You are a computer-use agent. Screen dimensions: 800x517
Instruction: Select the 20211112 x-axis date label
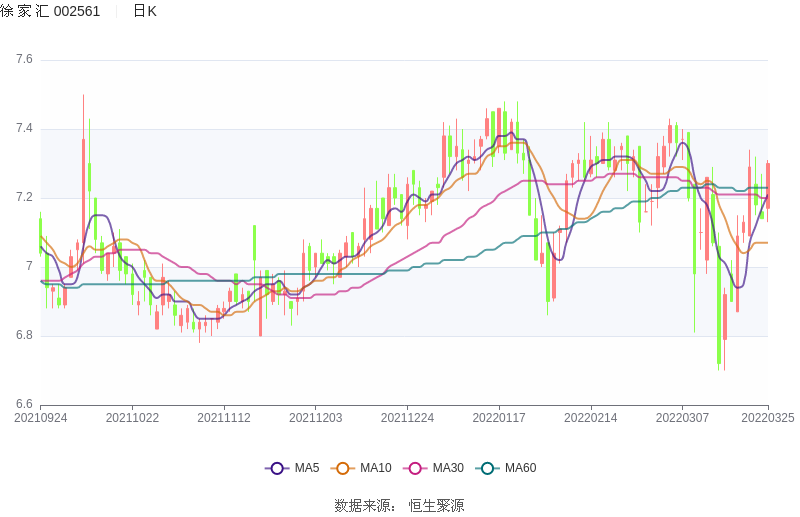coord(224,418)
